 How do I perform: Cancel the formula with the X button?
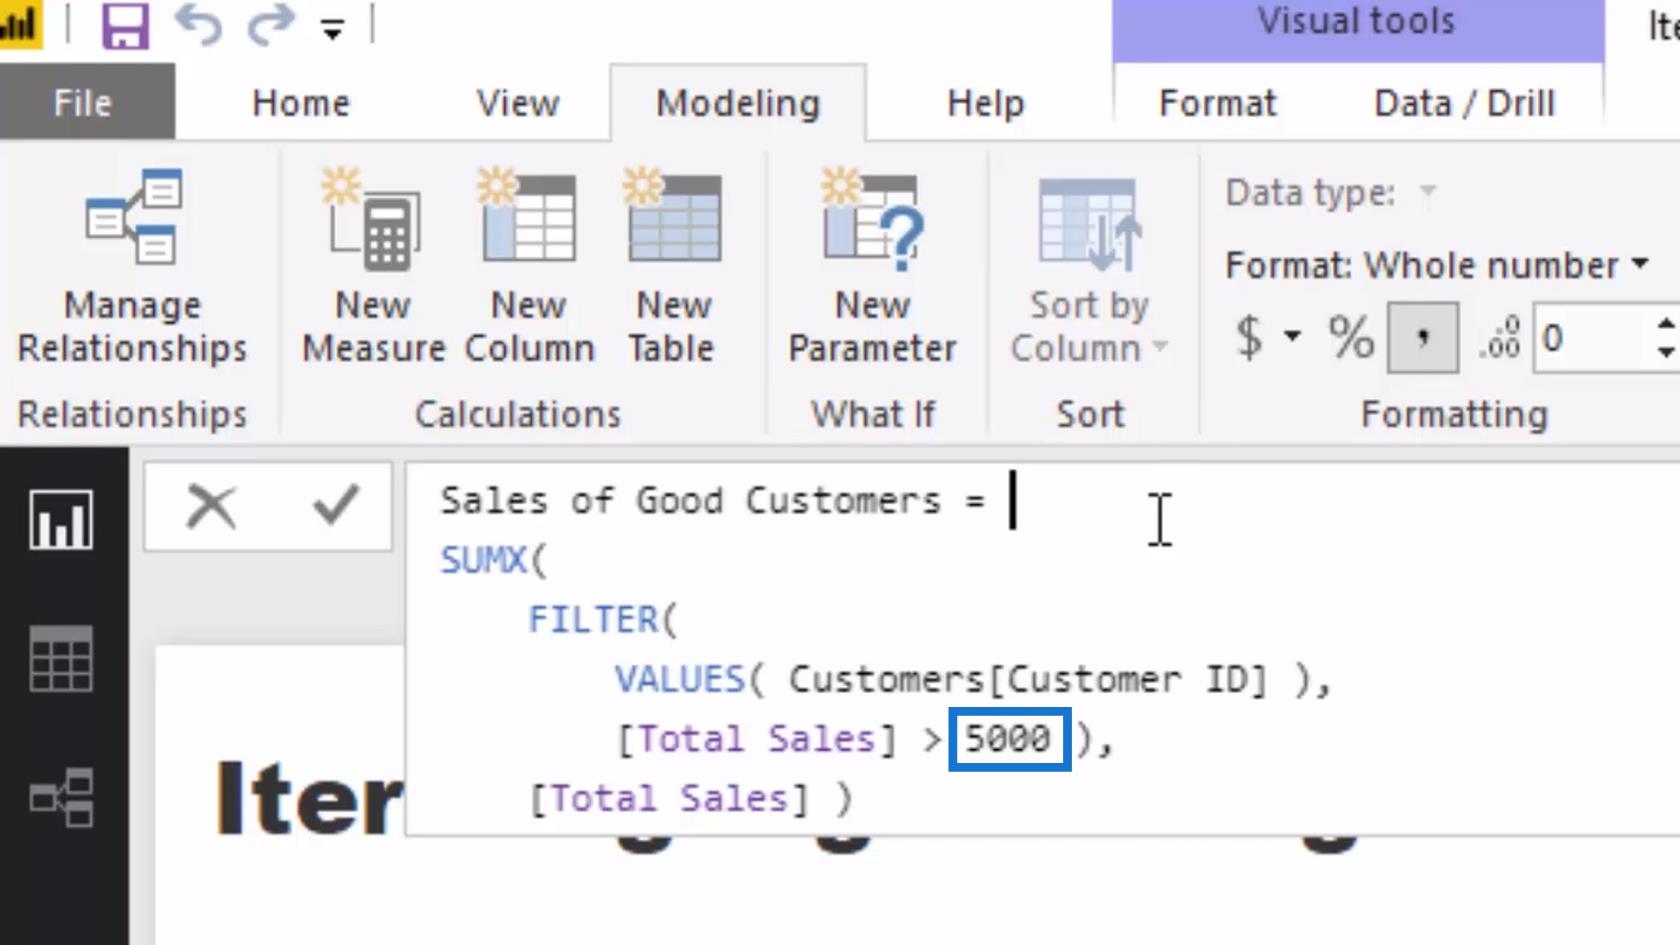211,506
